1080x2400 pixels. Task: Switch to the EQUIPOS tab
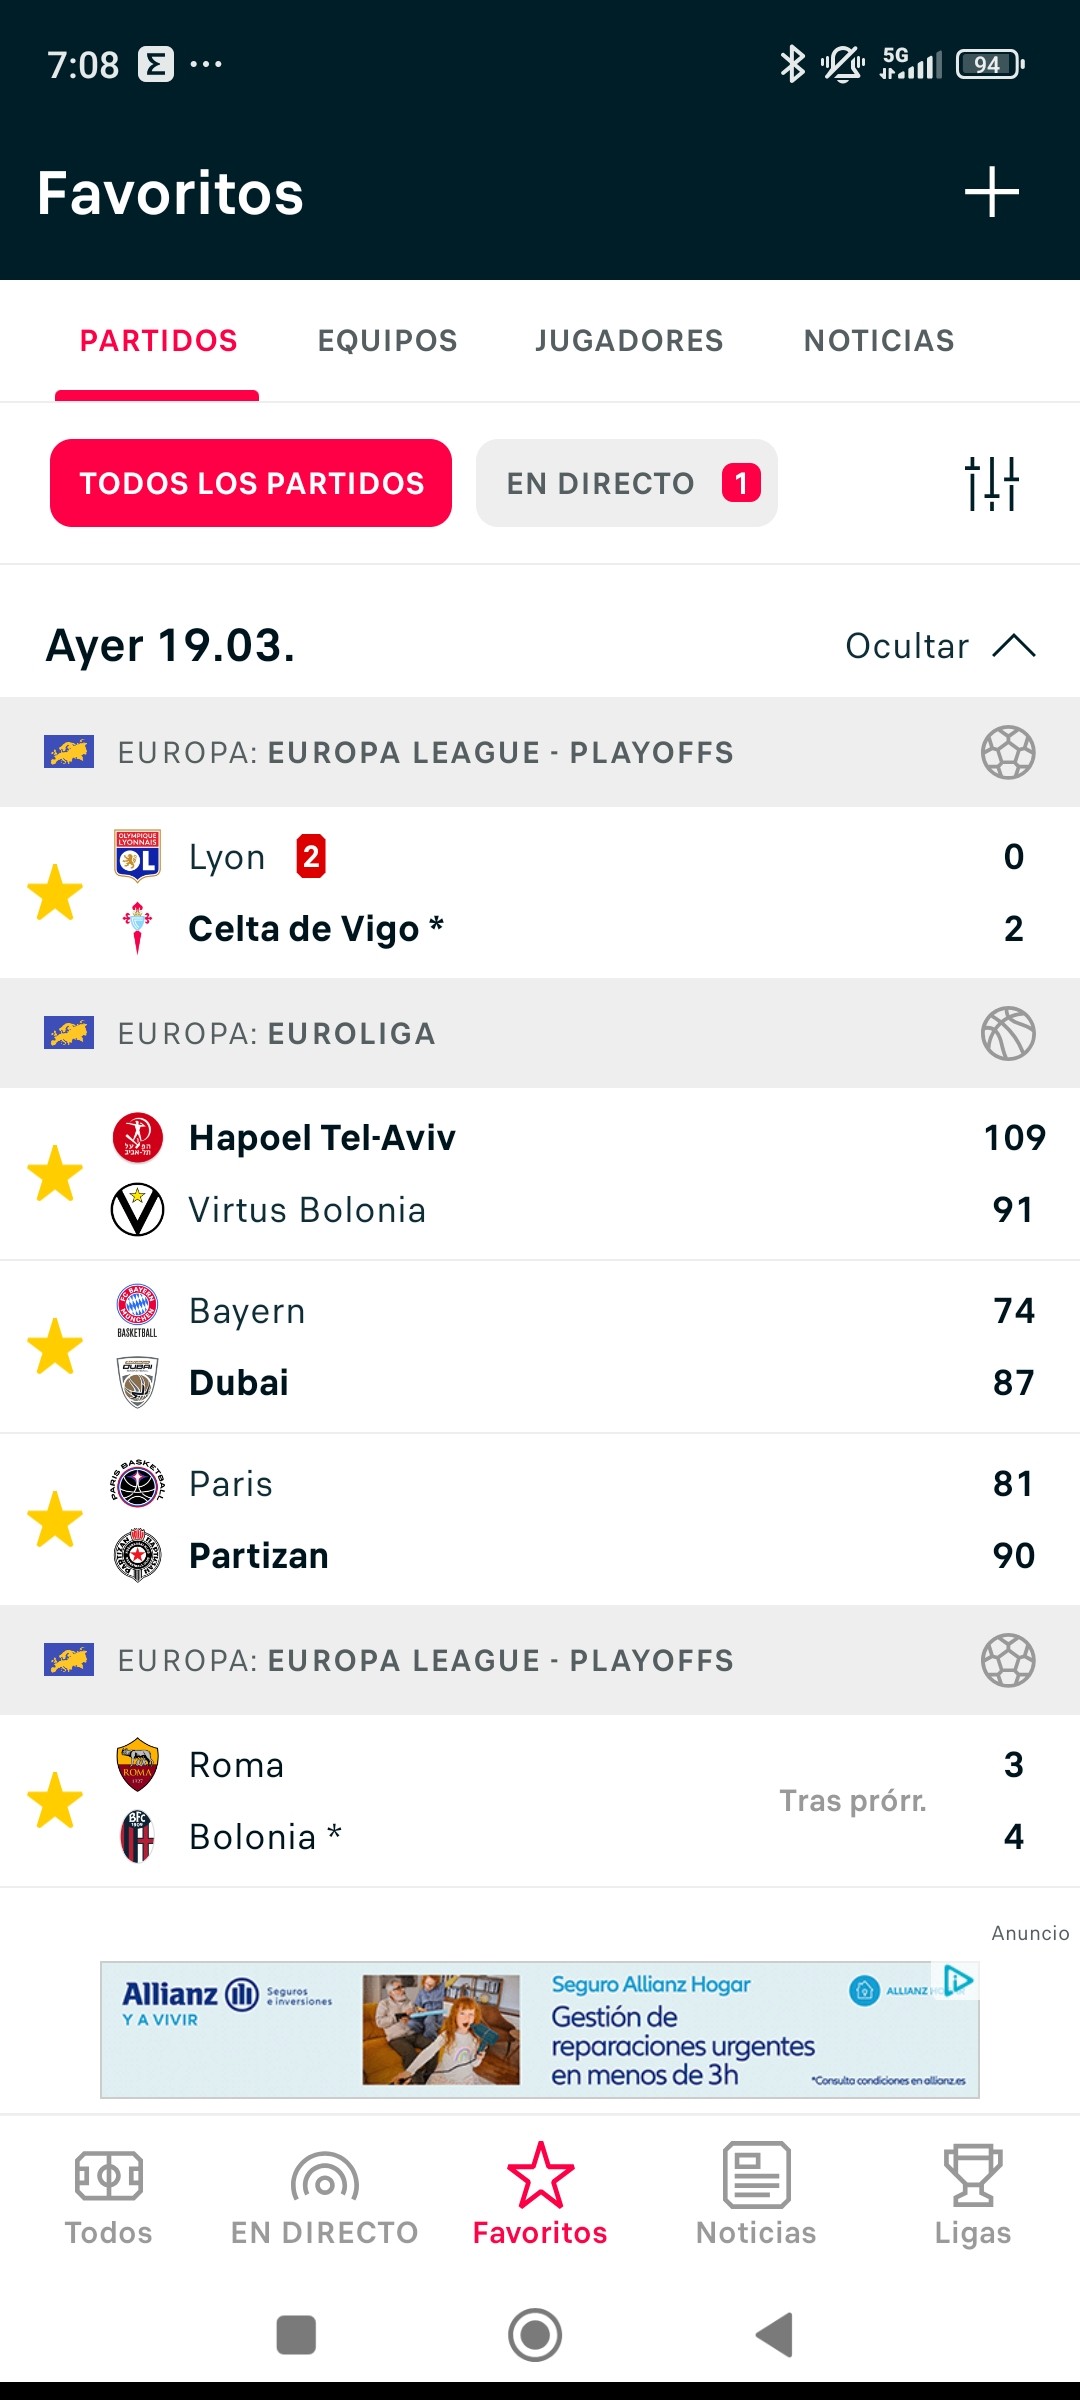pyautogui.click(x=387, y=341)
